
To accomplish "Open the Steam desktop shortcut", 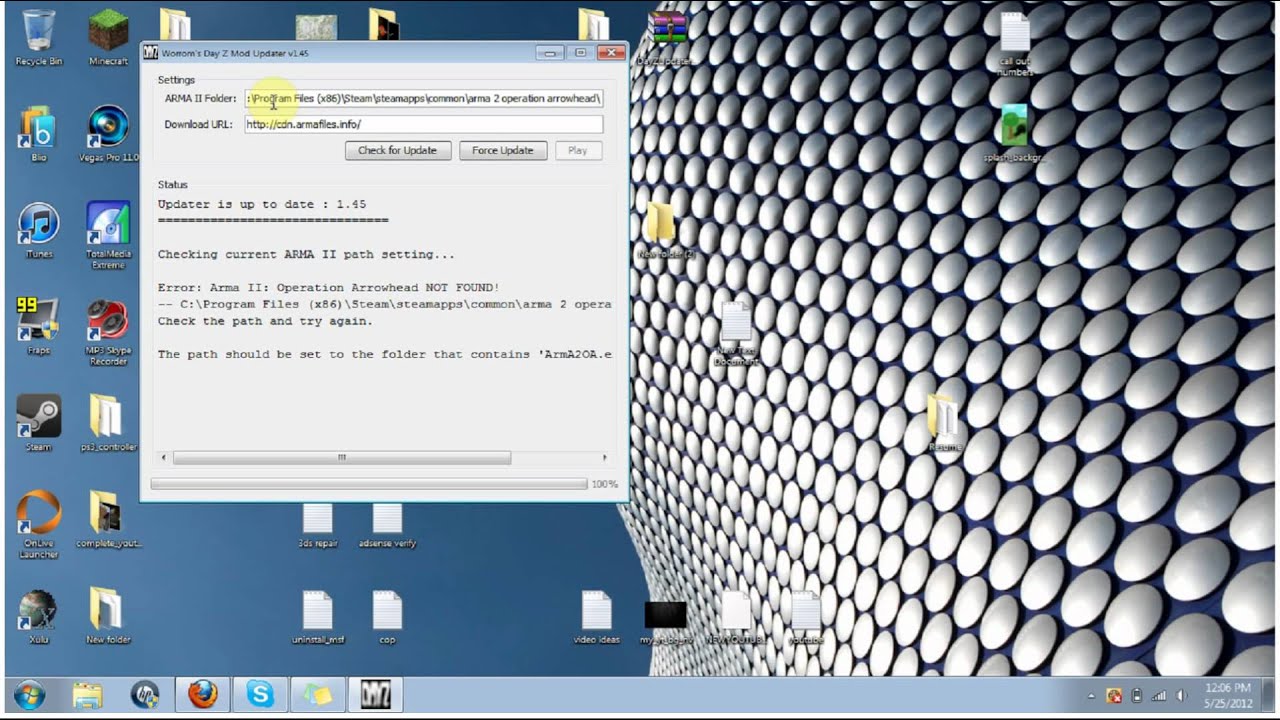I will point(38,422).
